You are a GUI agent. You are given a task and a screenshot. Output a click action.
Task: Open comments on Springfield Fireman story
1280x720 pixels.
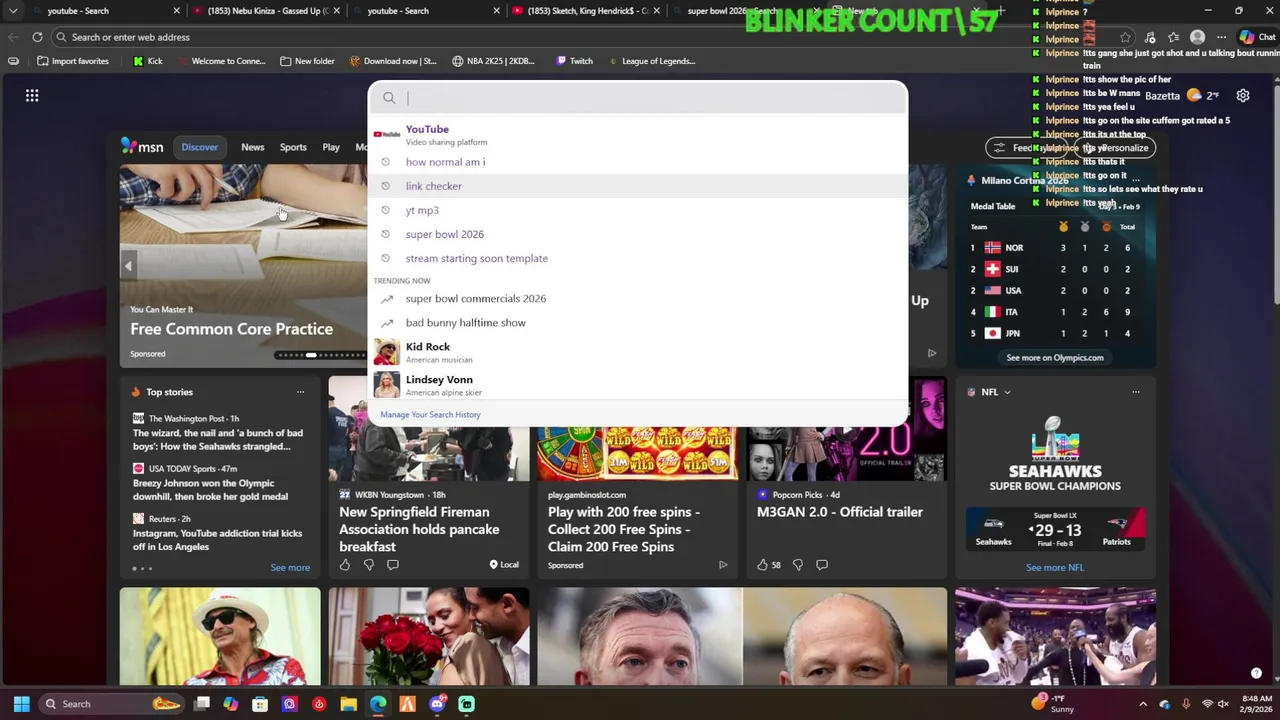click(x=393, y=565)
